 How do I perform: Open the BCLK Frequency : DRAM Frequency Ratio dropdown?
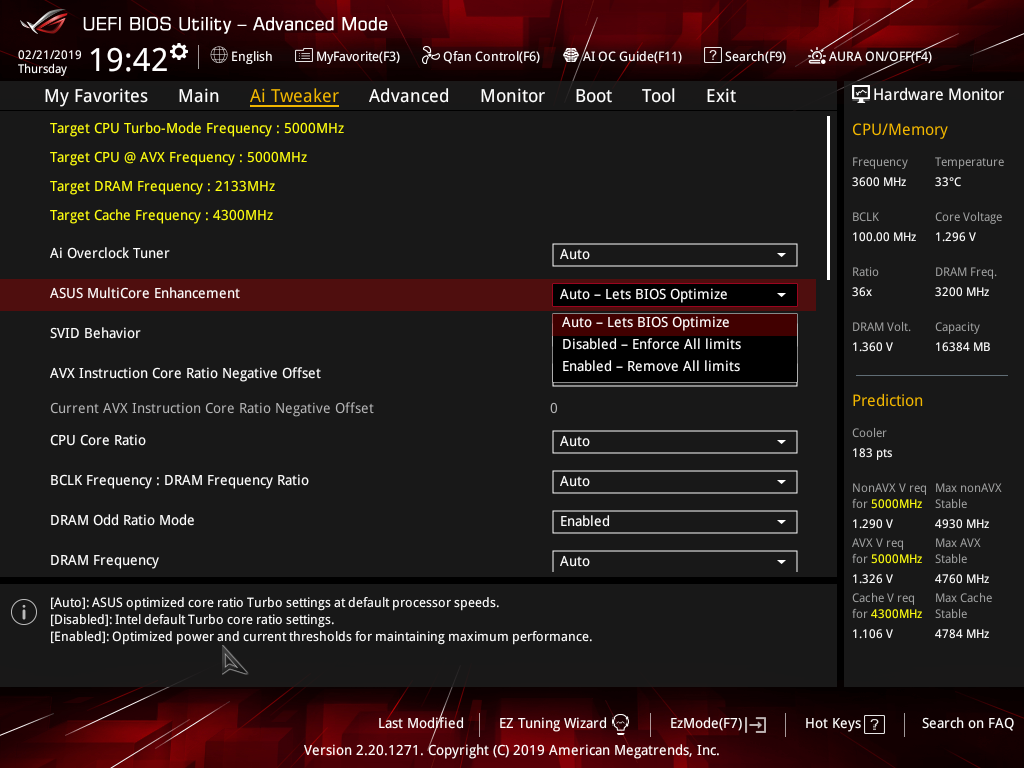tap(674, 482)
